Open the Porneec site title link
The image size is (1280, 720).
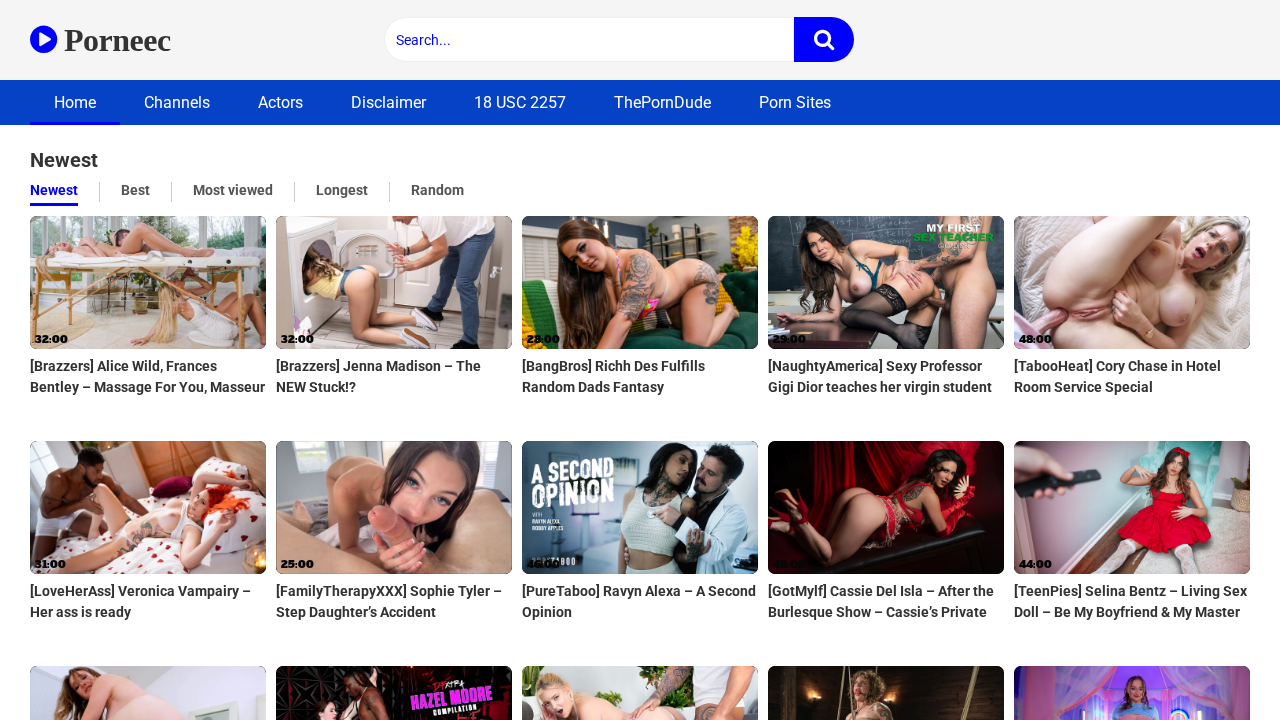[117, 40]
